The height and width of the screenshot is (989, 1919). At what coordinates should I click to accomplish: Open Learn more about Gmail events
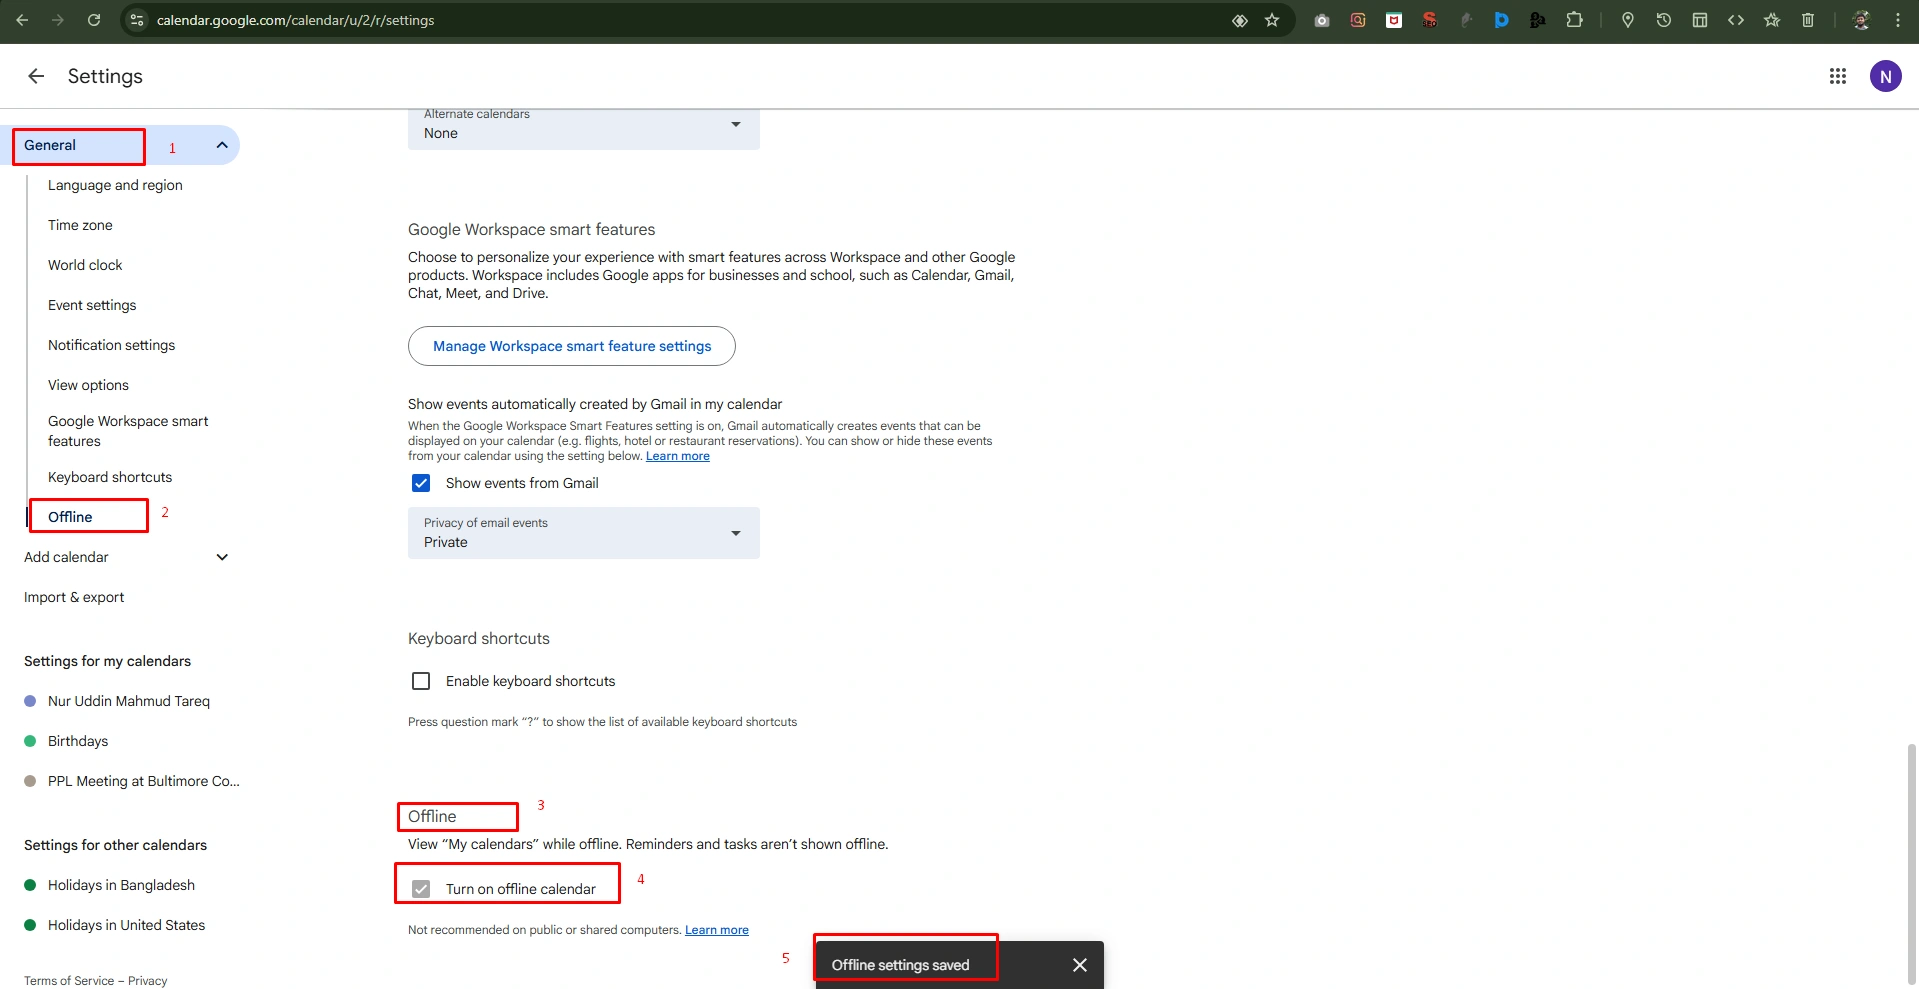pyautogui.click(x=678, y=456)
